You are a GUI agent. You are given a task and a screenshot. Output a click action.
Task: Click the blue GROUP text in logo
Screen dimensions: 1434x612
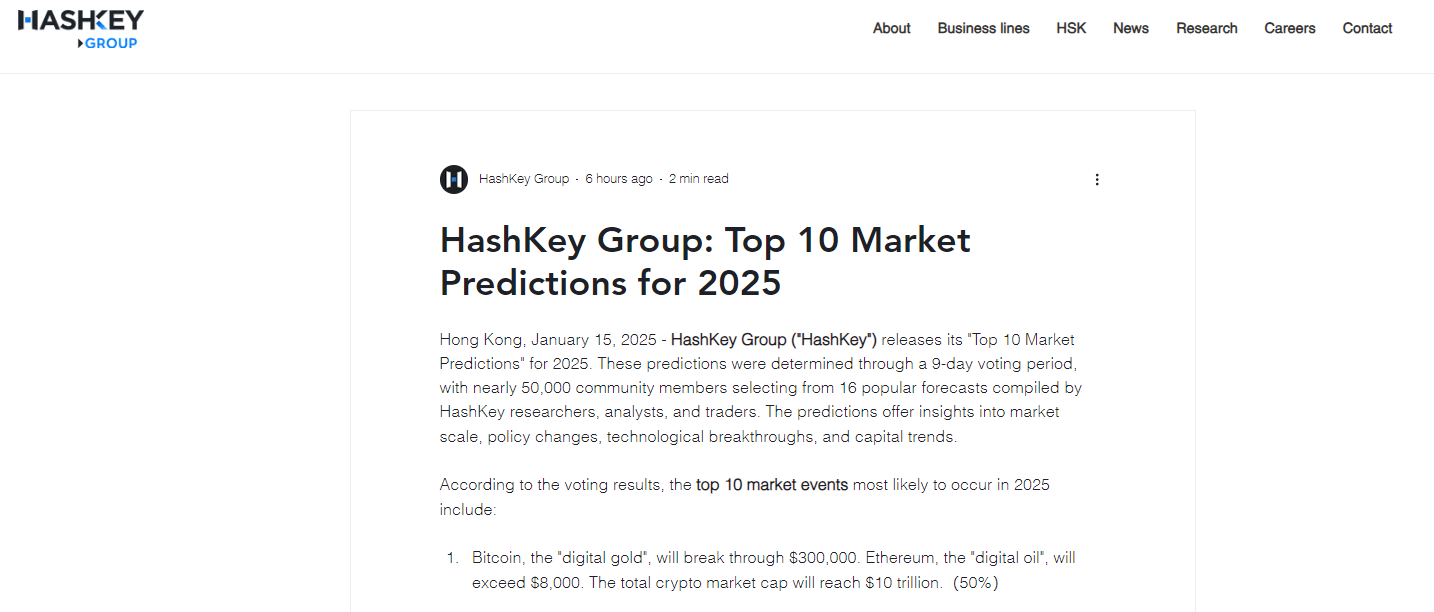(111, 43)
